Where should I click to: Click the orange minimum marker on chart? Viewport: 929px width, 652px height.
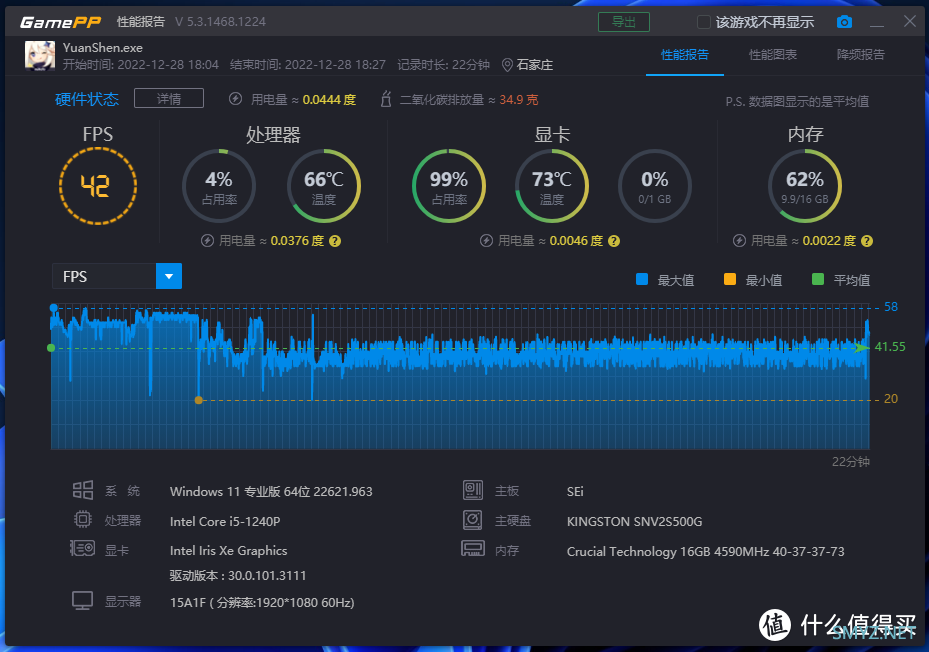[x=198, y=400]
